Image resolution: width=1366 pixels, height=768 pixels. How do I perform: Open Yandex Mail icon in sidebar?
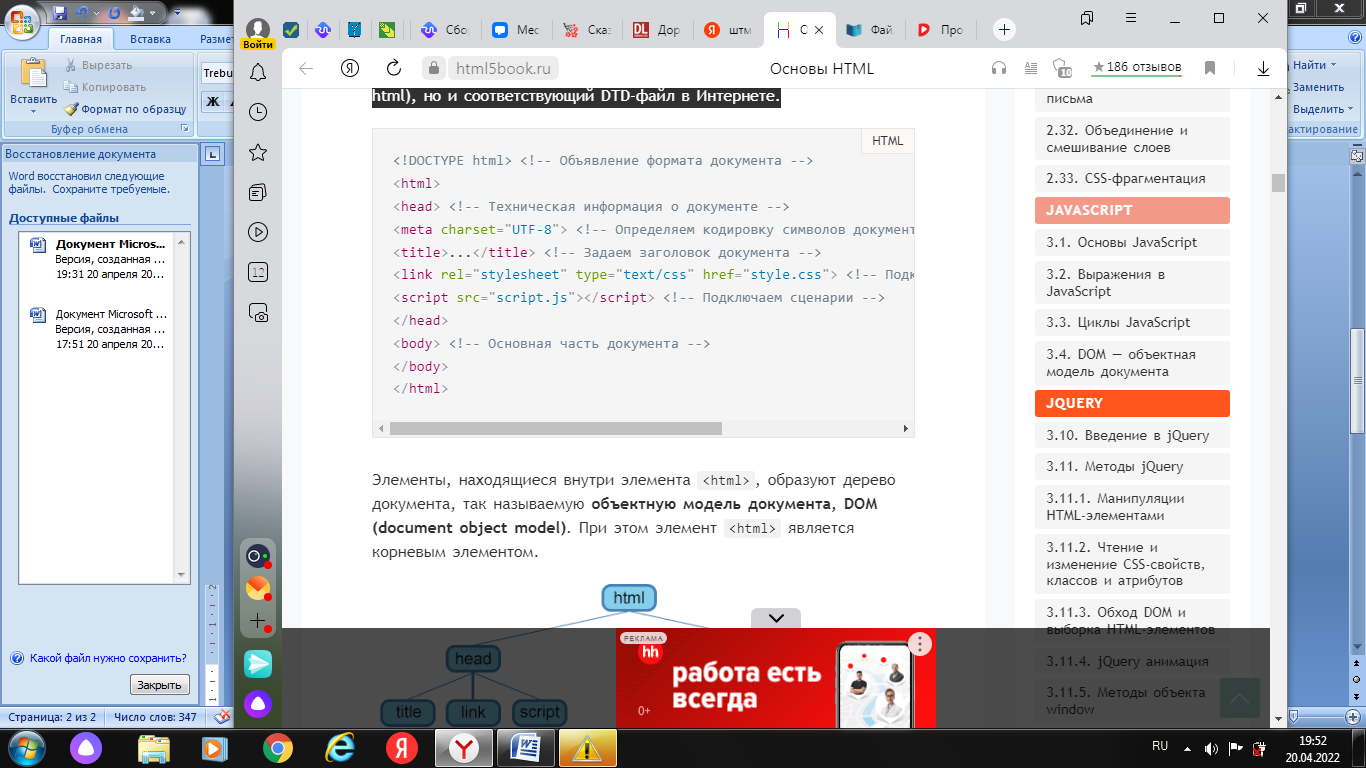point(258,588)
